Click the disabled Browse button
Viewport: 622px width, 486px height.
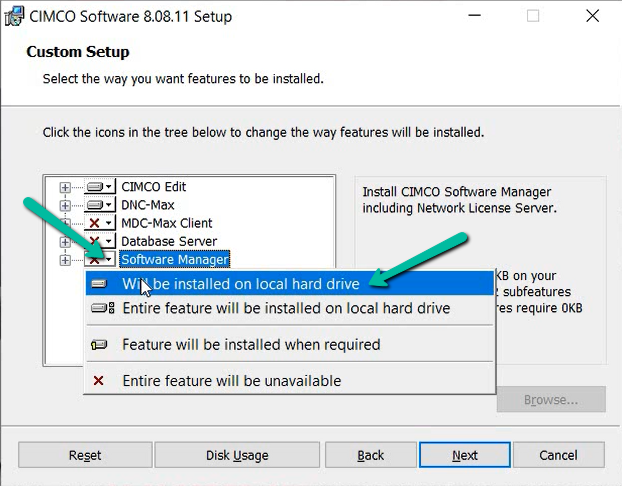point(551,399)
